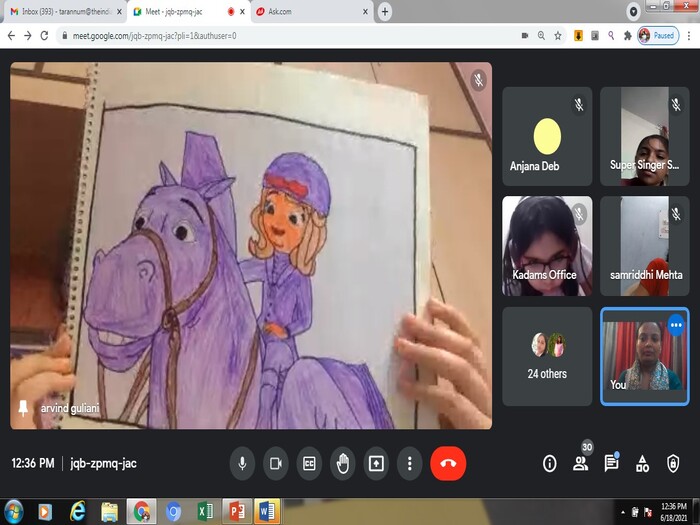
Task: Click the Paused profile button
Action: [x=658, y=36]
